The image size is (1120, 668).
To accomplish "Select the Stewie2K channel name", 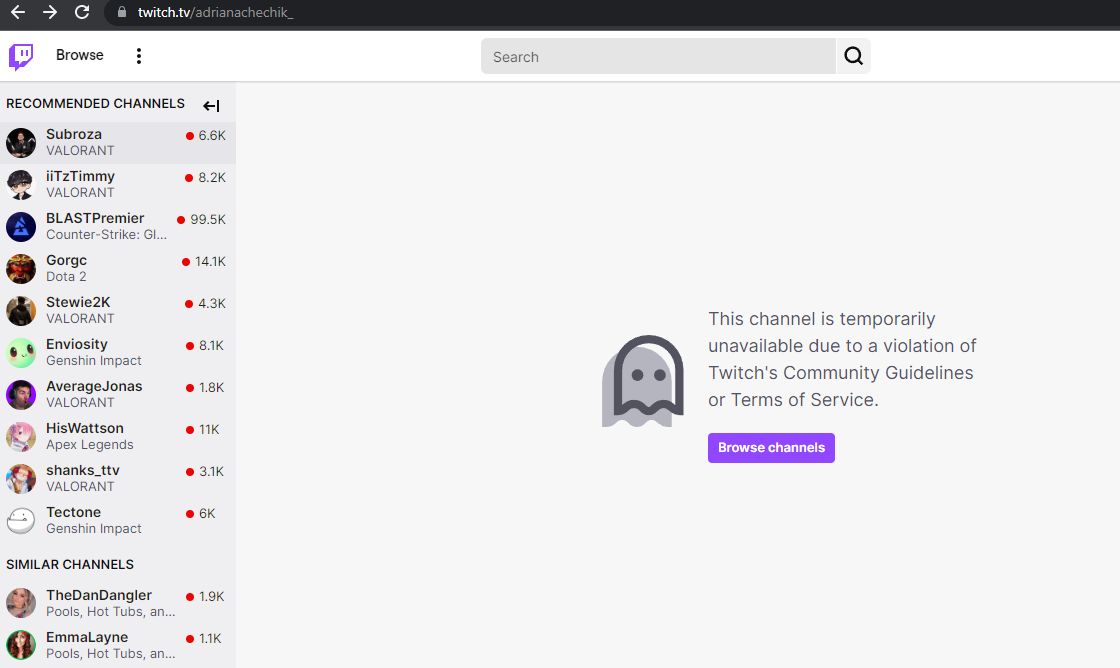I will pyautogui.click(x=78, y=302).
